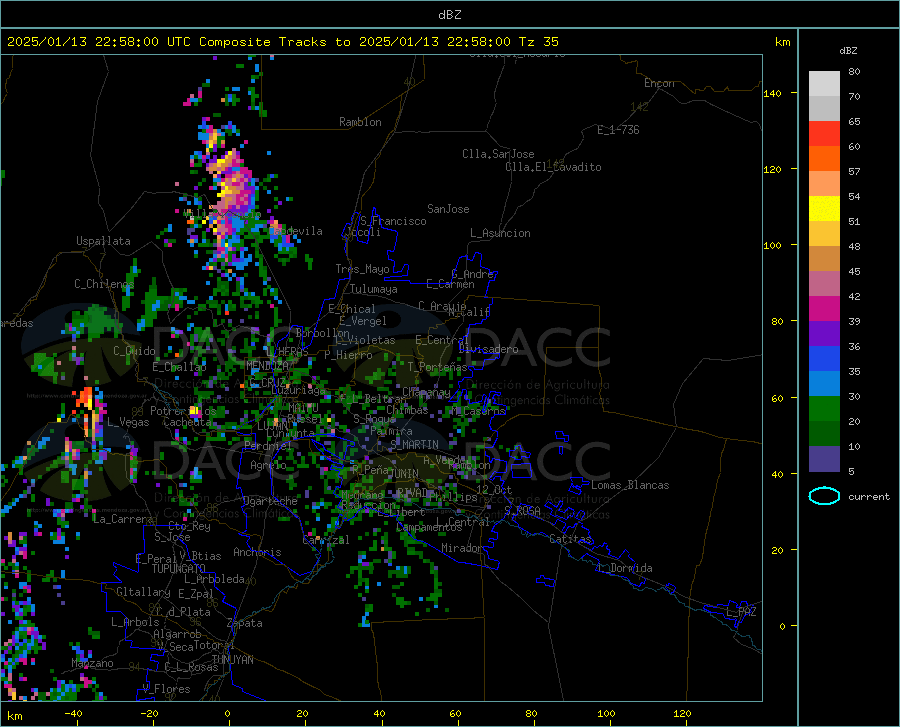Click the L_Dormida place label
Viewport: 900px width, 727px height.
click(x=624, y=568)
